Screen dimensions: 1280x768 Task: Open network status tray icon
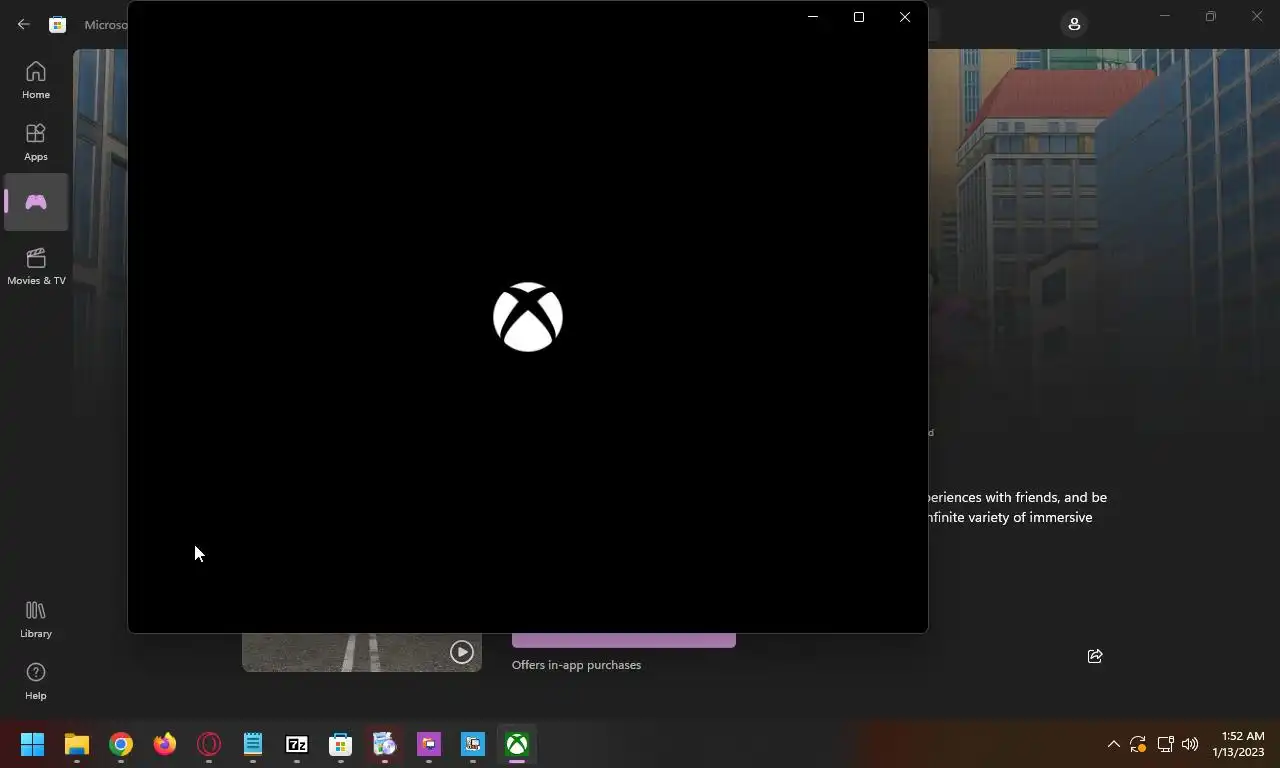click(1165, 744)
